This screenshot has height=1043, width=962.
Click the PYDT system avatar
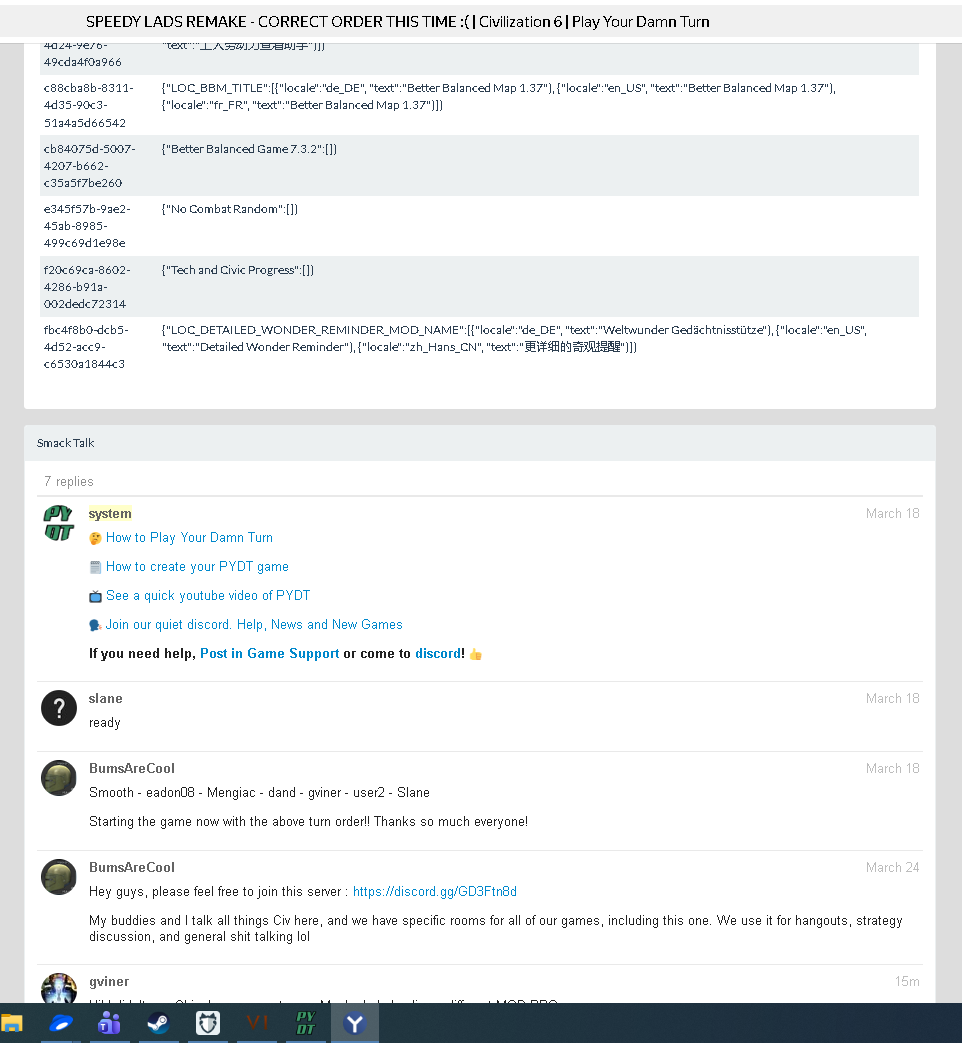(59, 523)
